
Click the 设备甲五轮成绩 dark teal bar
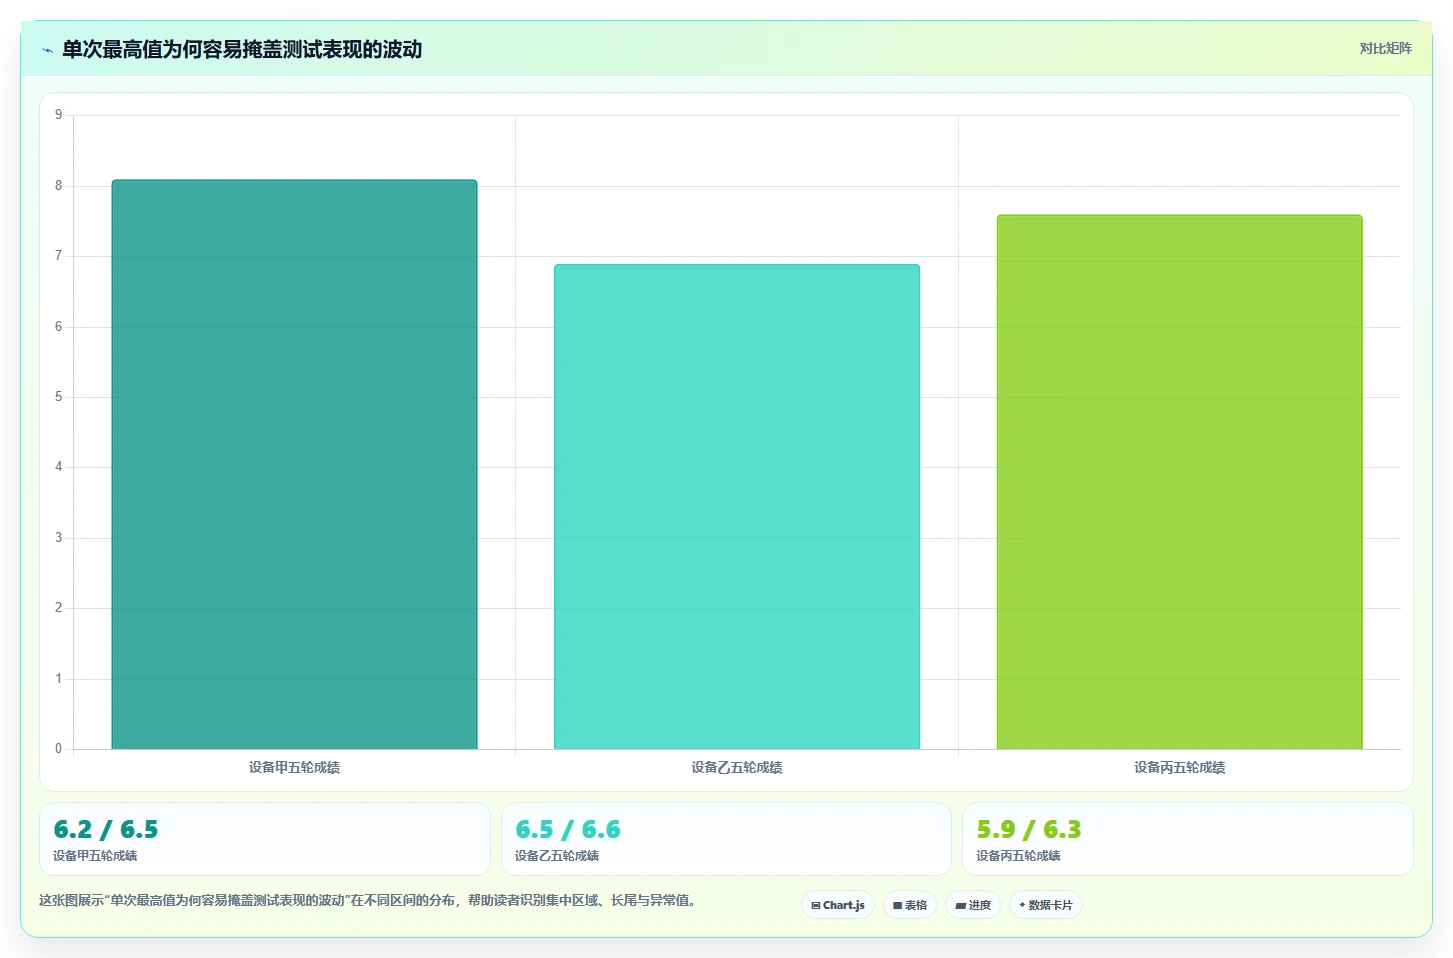pyautogui.click(x=294, y=464)
